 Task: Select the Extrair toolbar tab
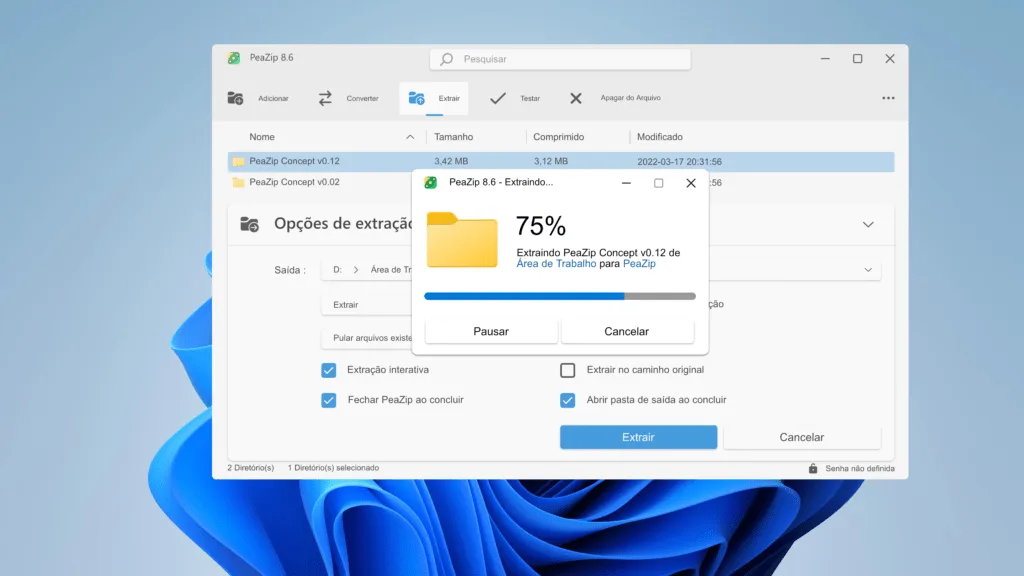tap(434, 98)
